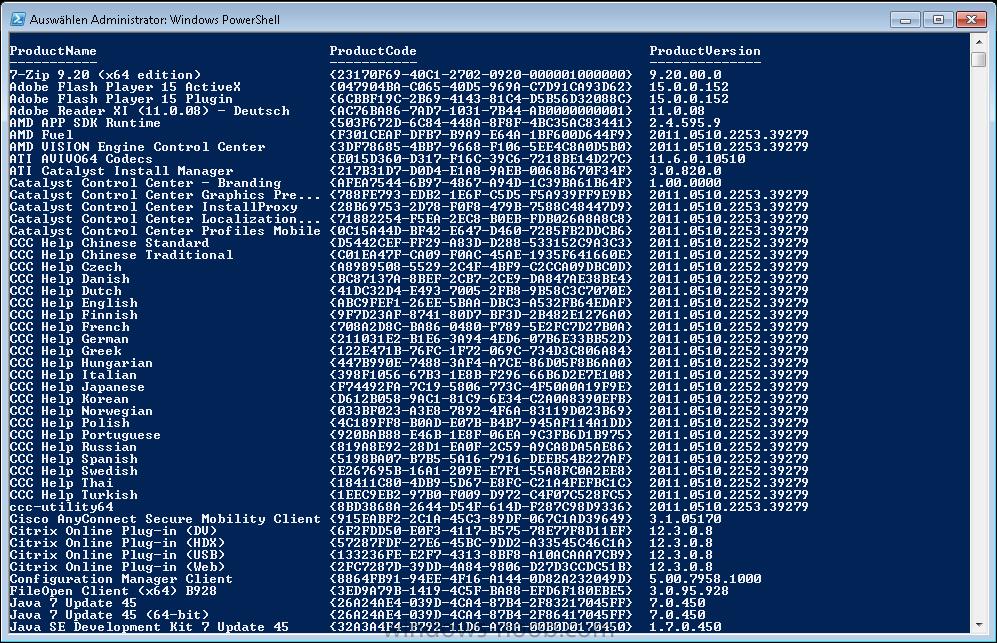Select 'Cisco AnyConnect Secure Mobility Client' name
997x643 pixels.
tap(165, 519)
